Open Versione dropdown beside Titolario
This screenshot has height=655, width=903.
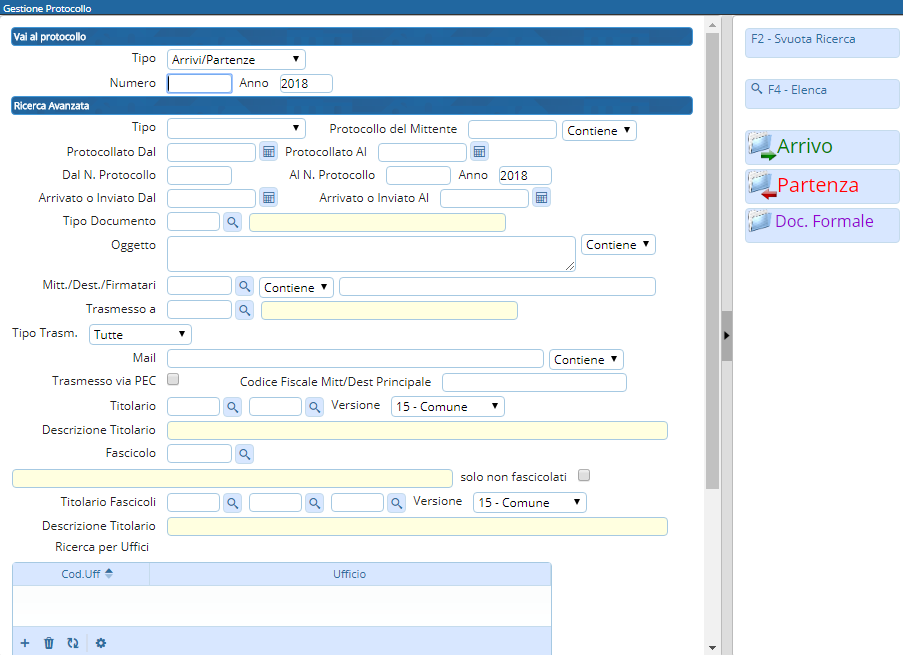447,406
